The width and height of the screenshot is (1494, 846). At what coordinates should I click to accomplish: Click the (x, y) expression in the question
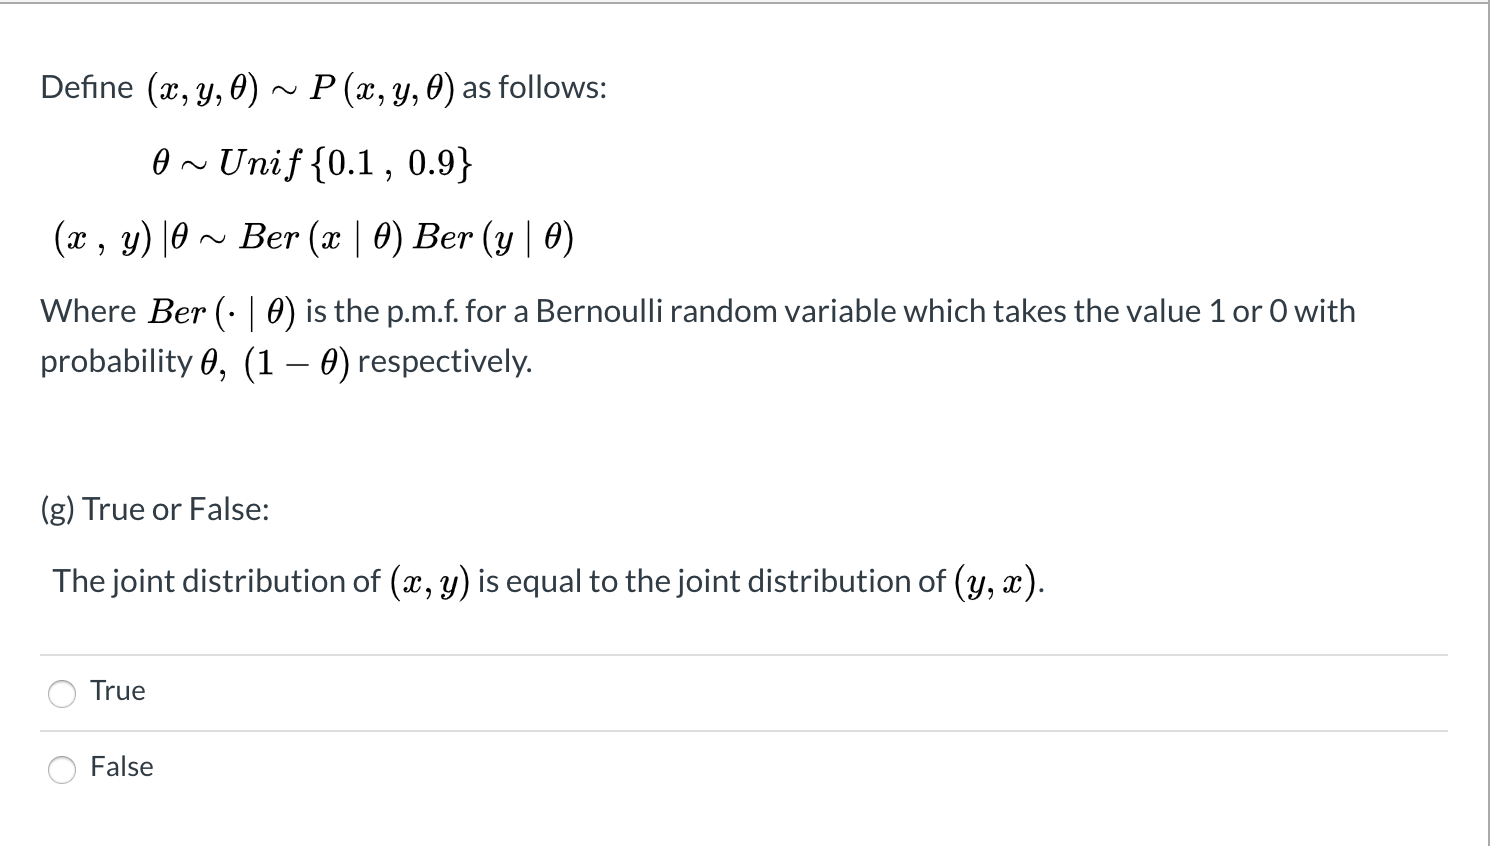(431, 580)
